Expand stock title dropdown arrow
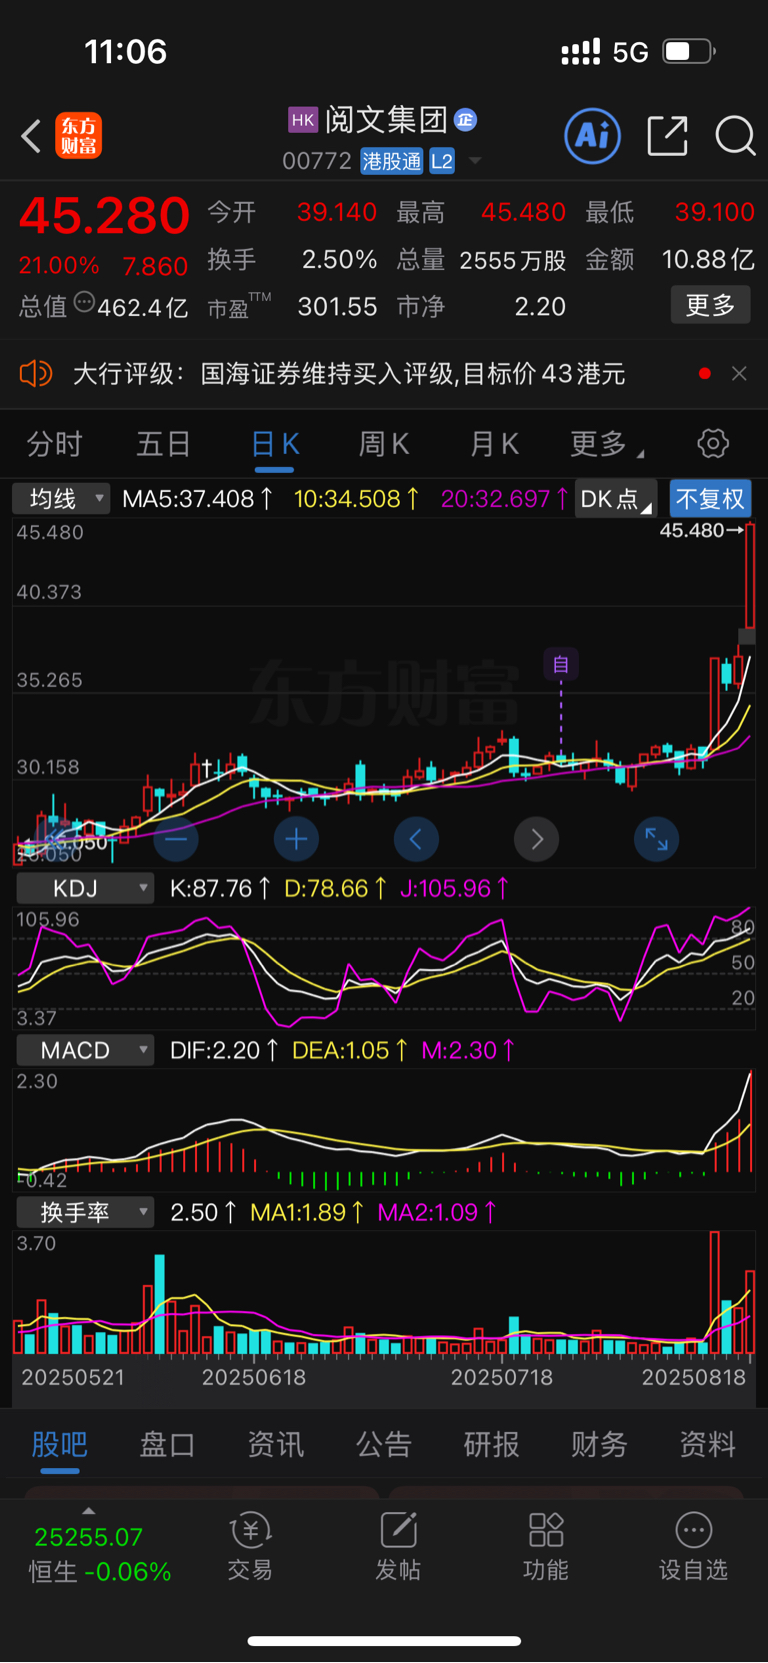 tap(475, 160)
